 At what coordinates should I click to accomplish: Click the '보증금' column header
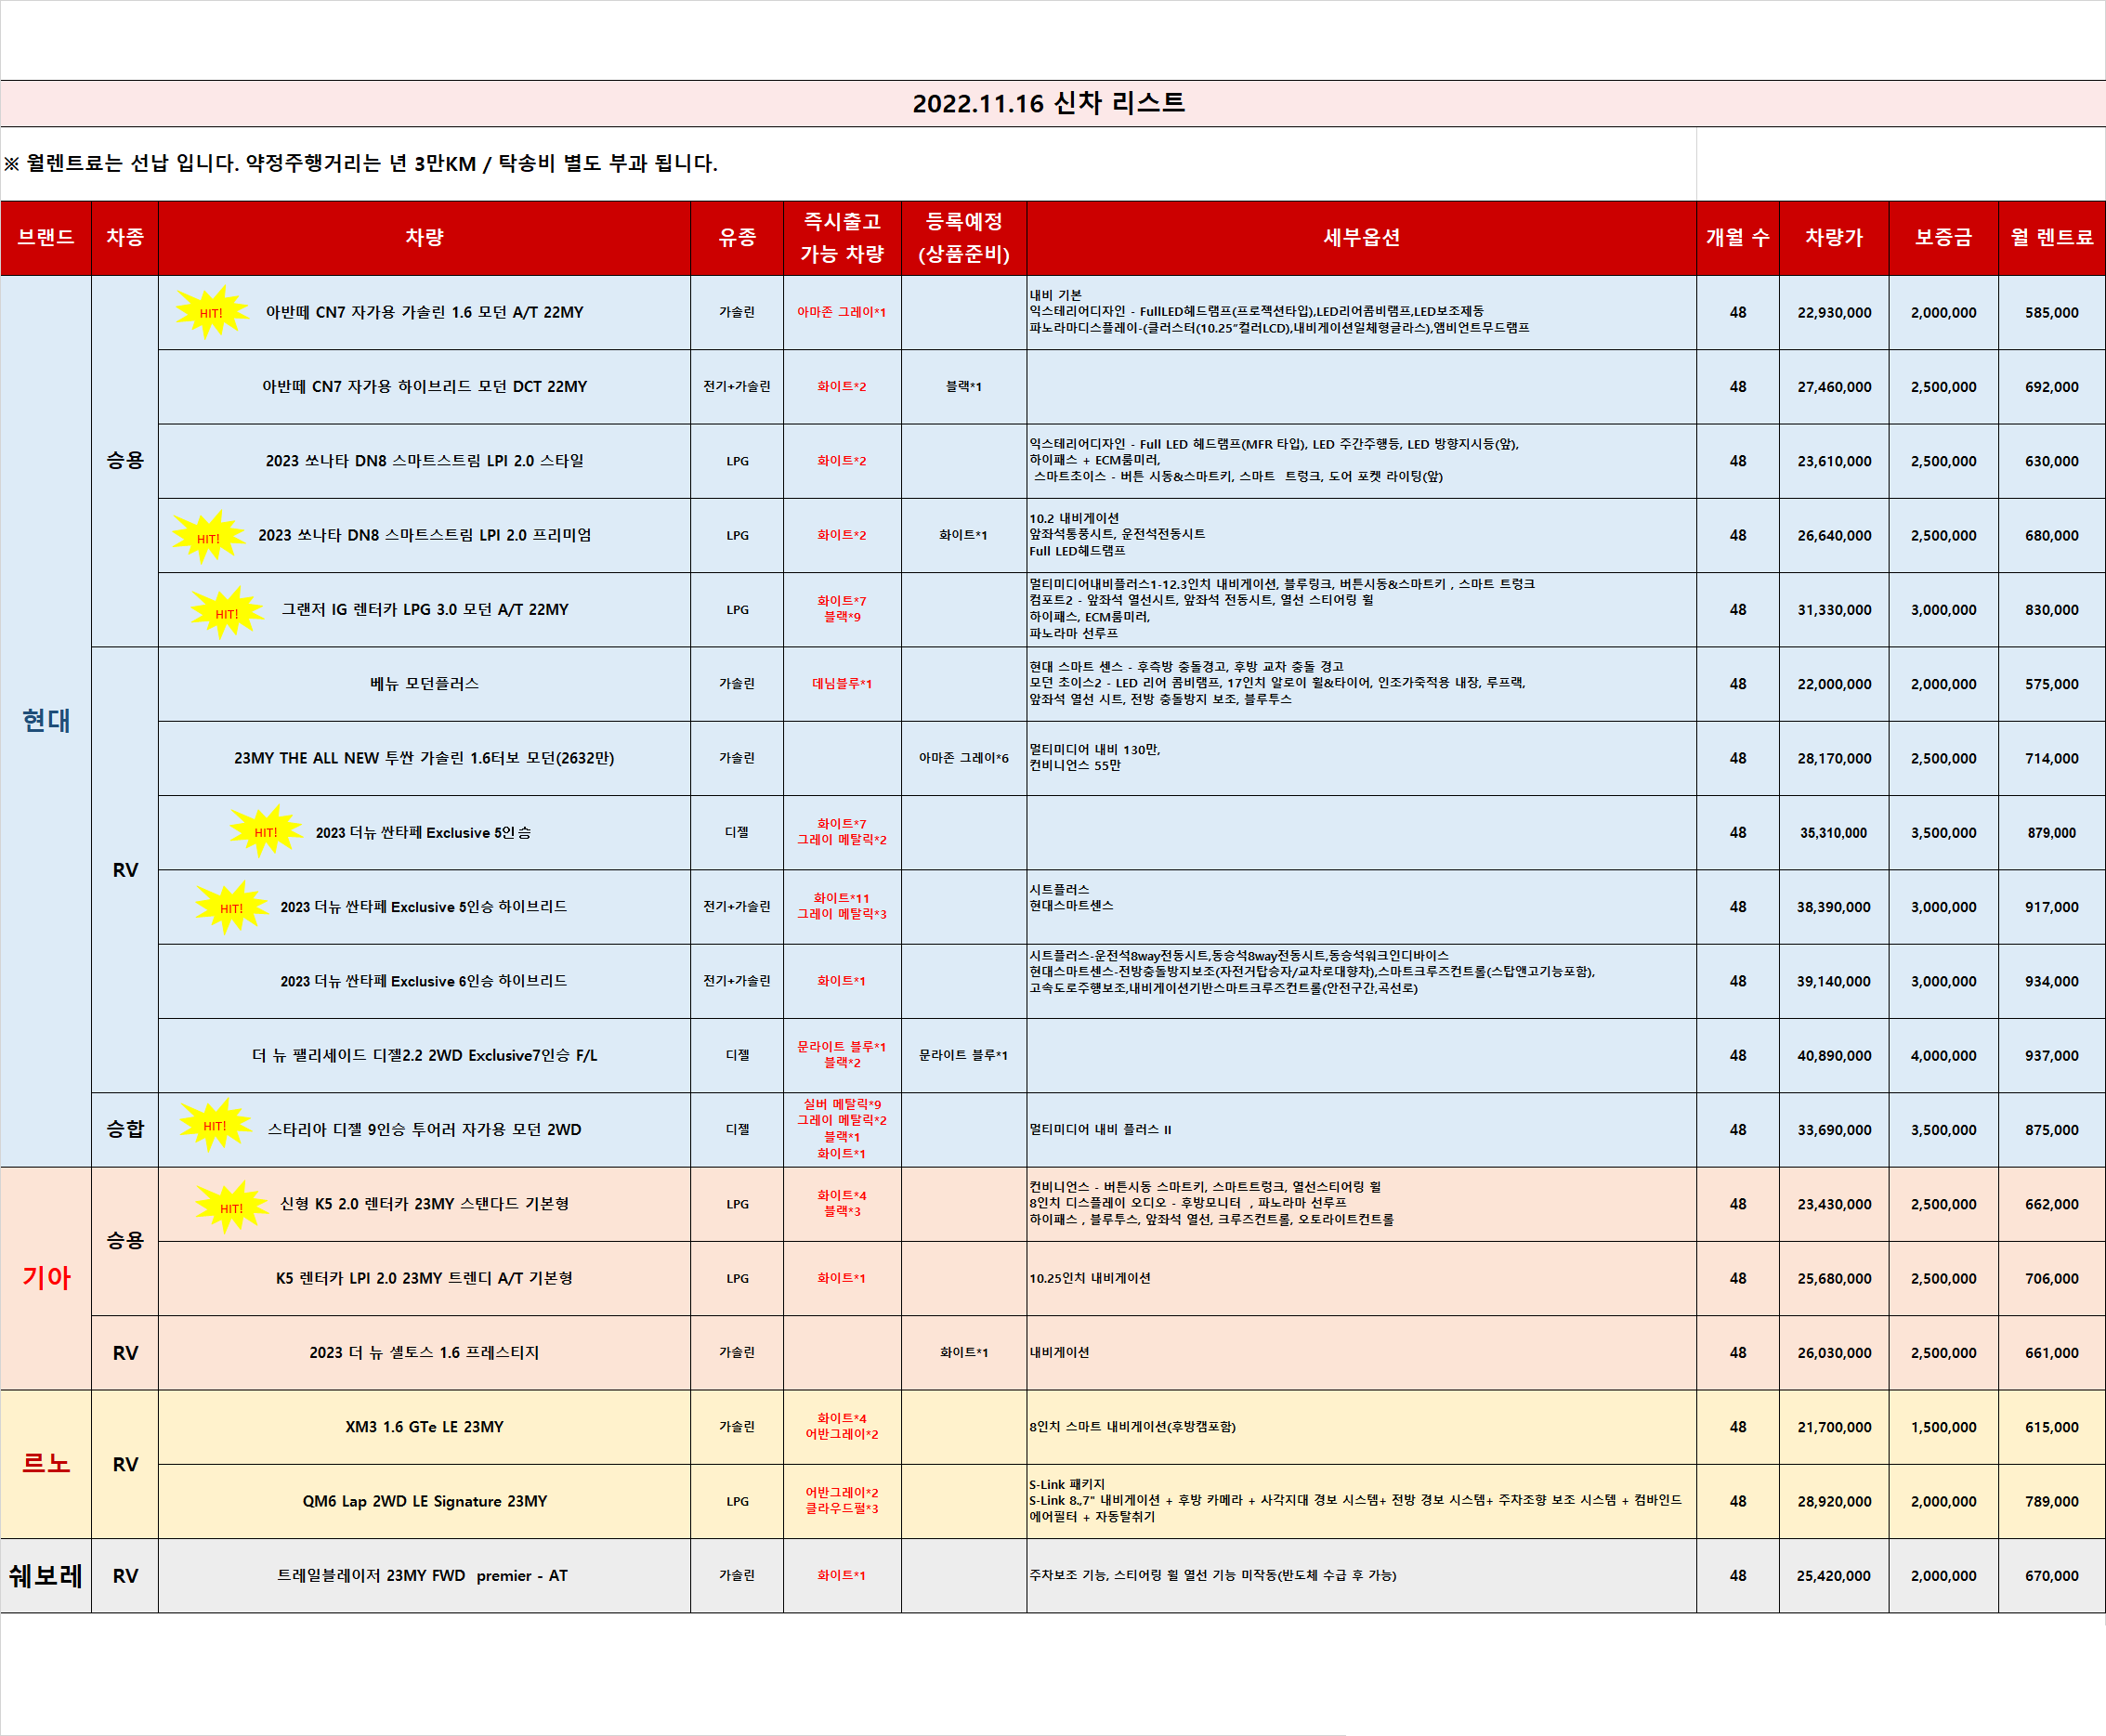(x=1943, y=238)
